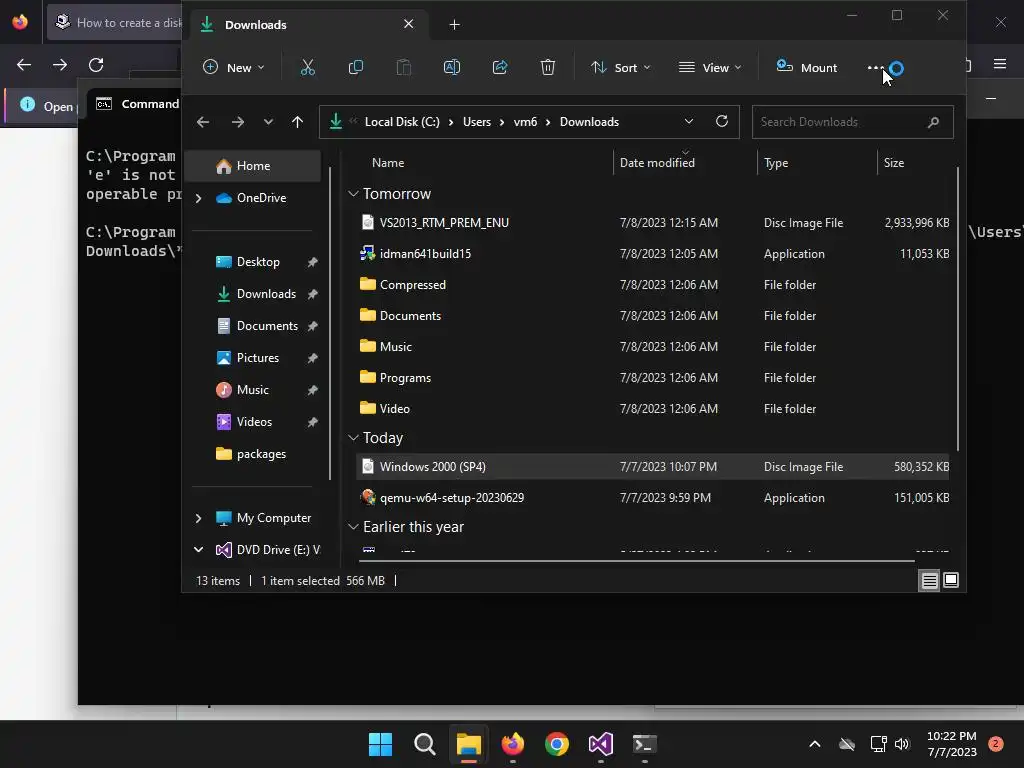Switch to the Downloads tab

tap(307, 25)
